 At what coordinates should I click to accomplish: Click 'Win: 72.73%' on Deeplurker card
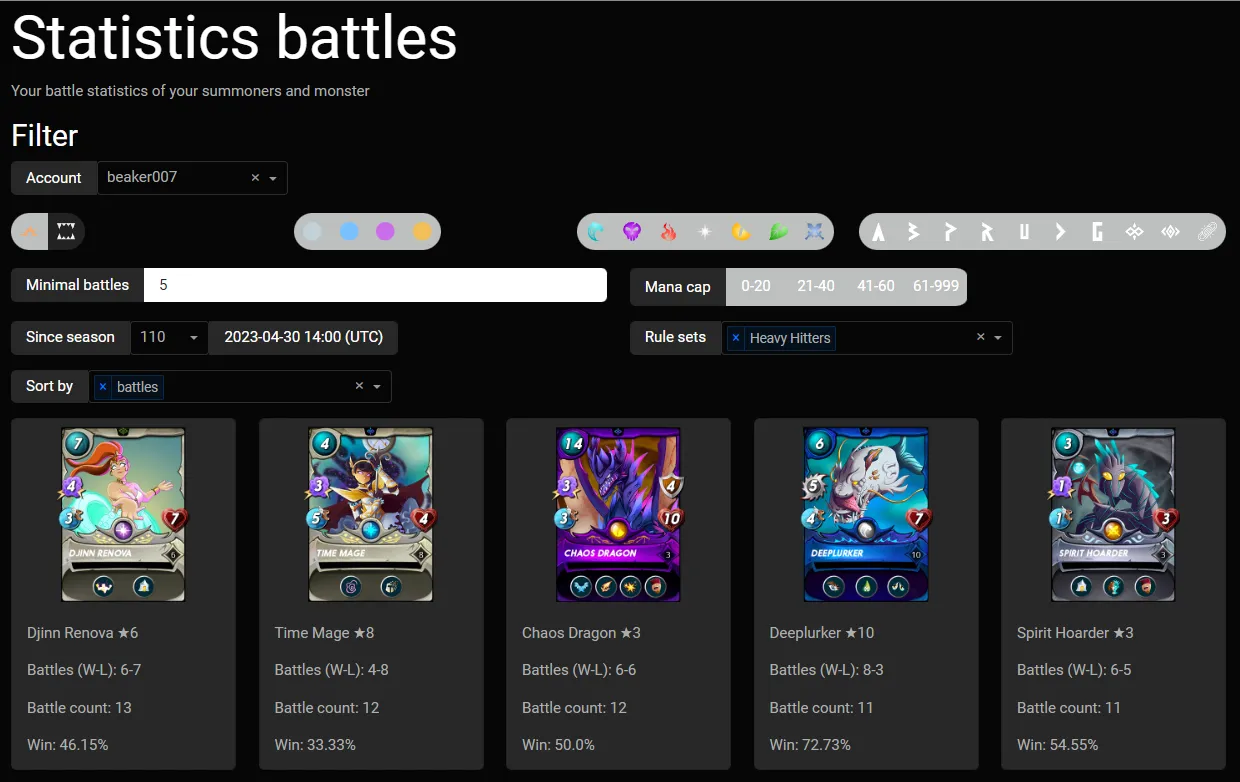[x=810, y=745]
